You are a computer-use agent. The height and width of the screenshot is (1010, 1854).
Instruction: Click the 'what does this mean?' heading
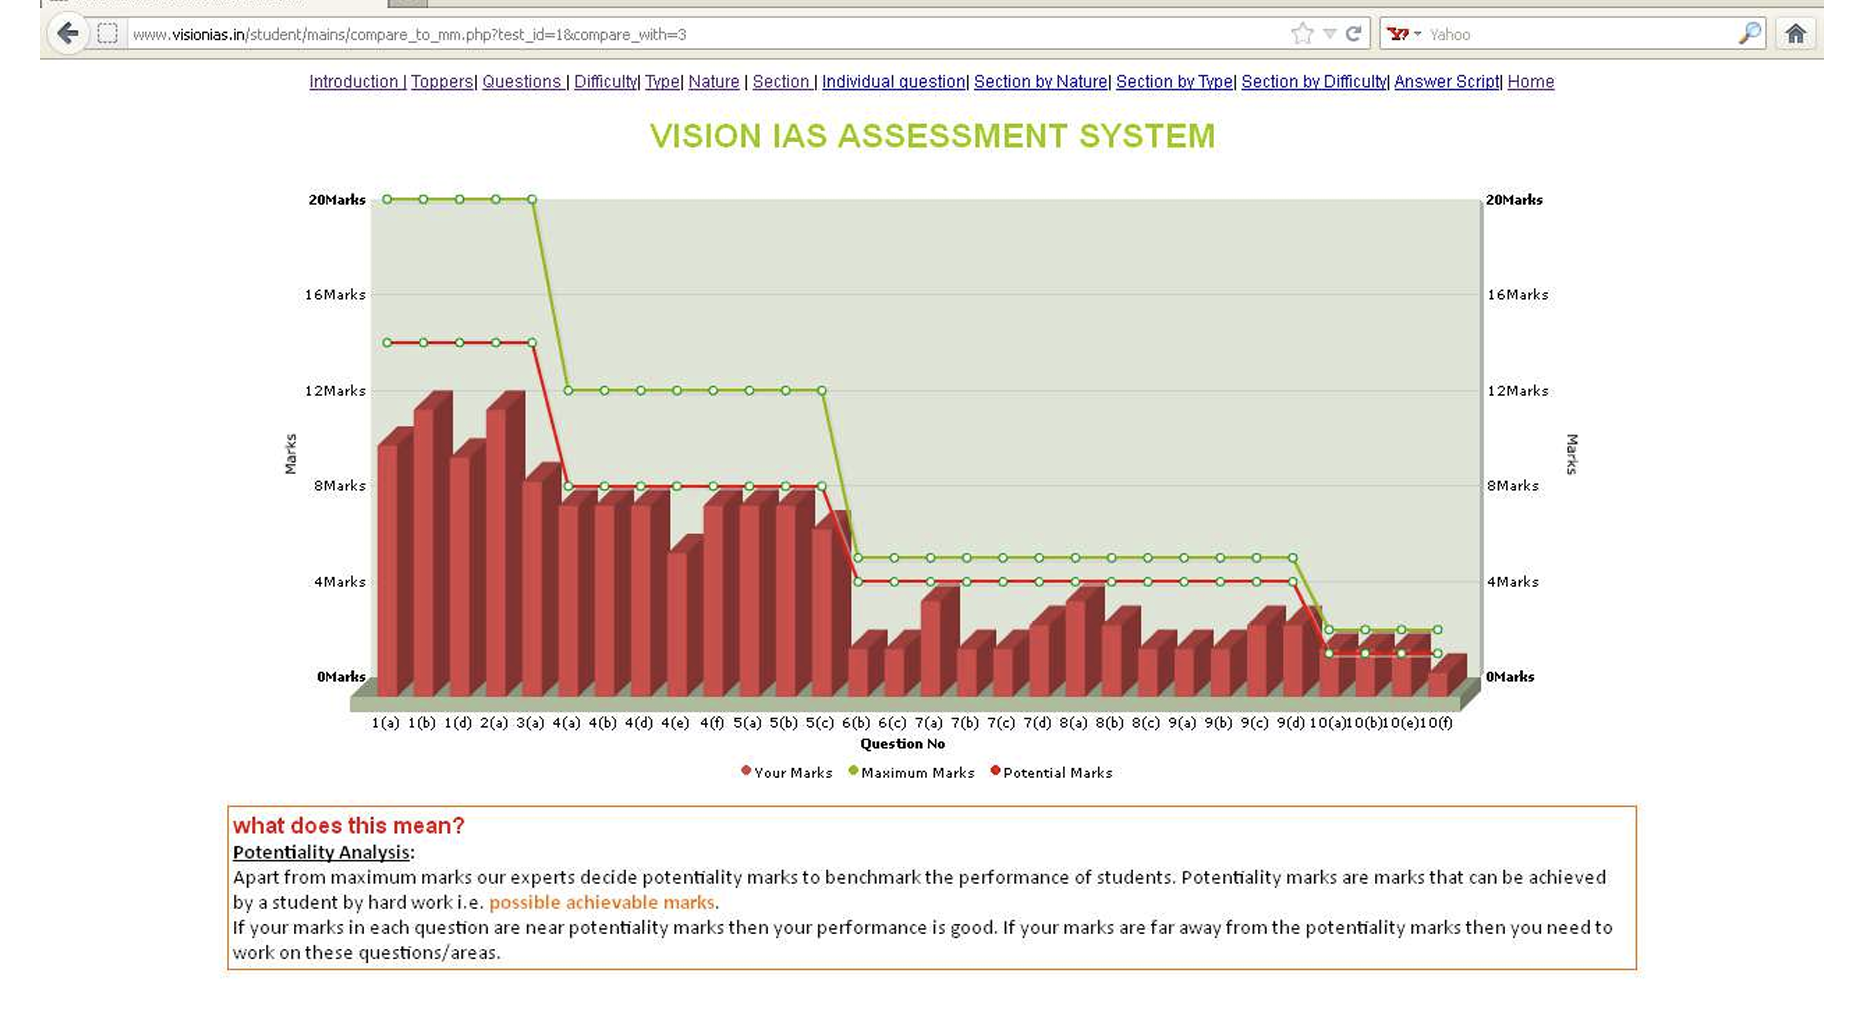coord(349,826)
